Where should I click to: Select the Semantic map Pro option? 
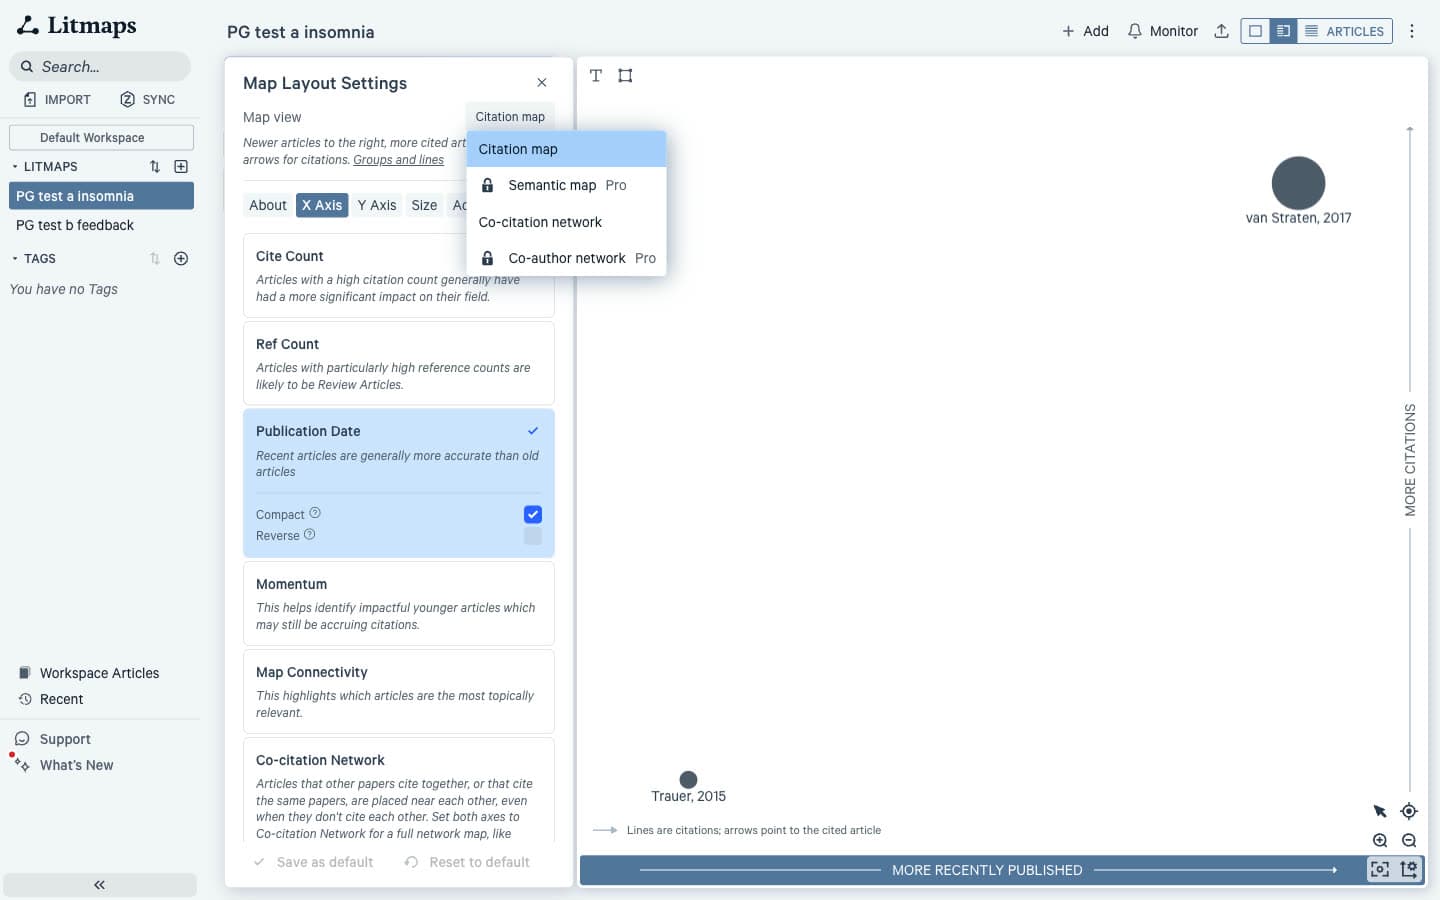point(566,185)
